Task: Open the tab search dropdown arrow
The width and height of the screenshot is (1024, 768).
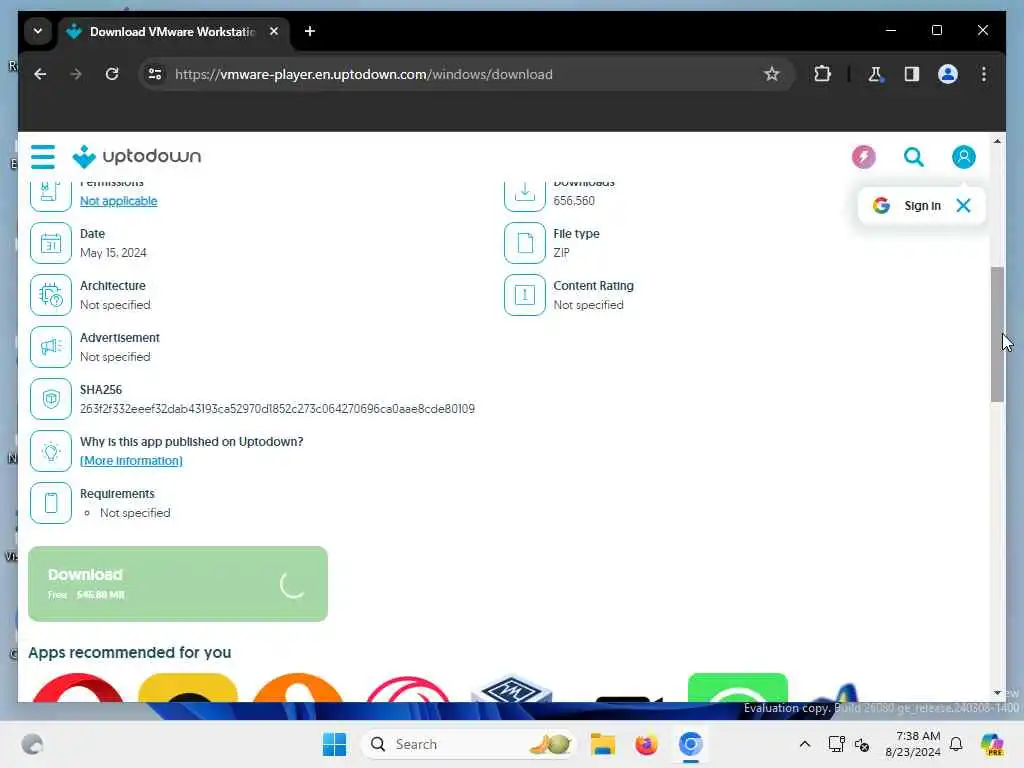Action: pyautogui.click(x=38, y=31)
